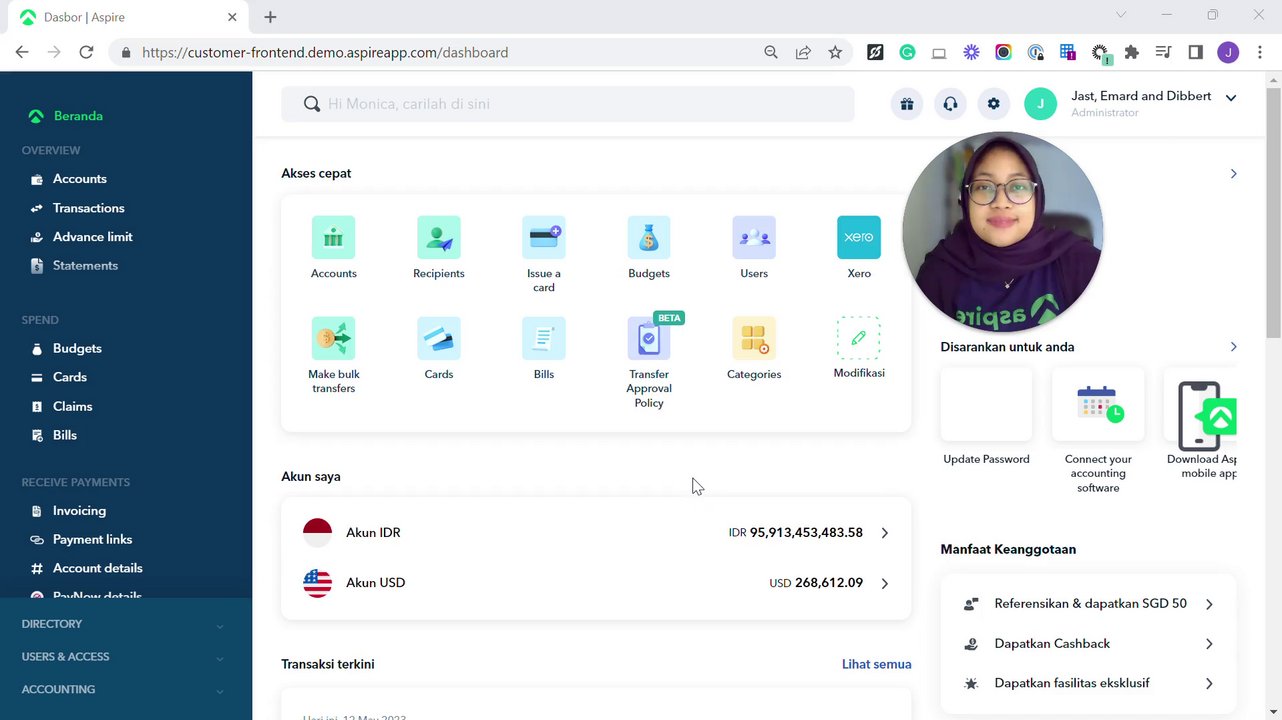Open Statements in the sidebar
This screenshot has width=1282, height=720.
(x=85, y=266)
